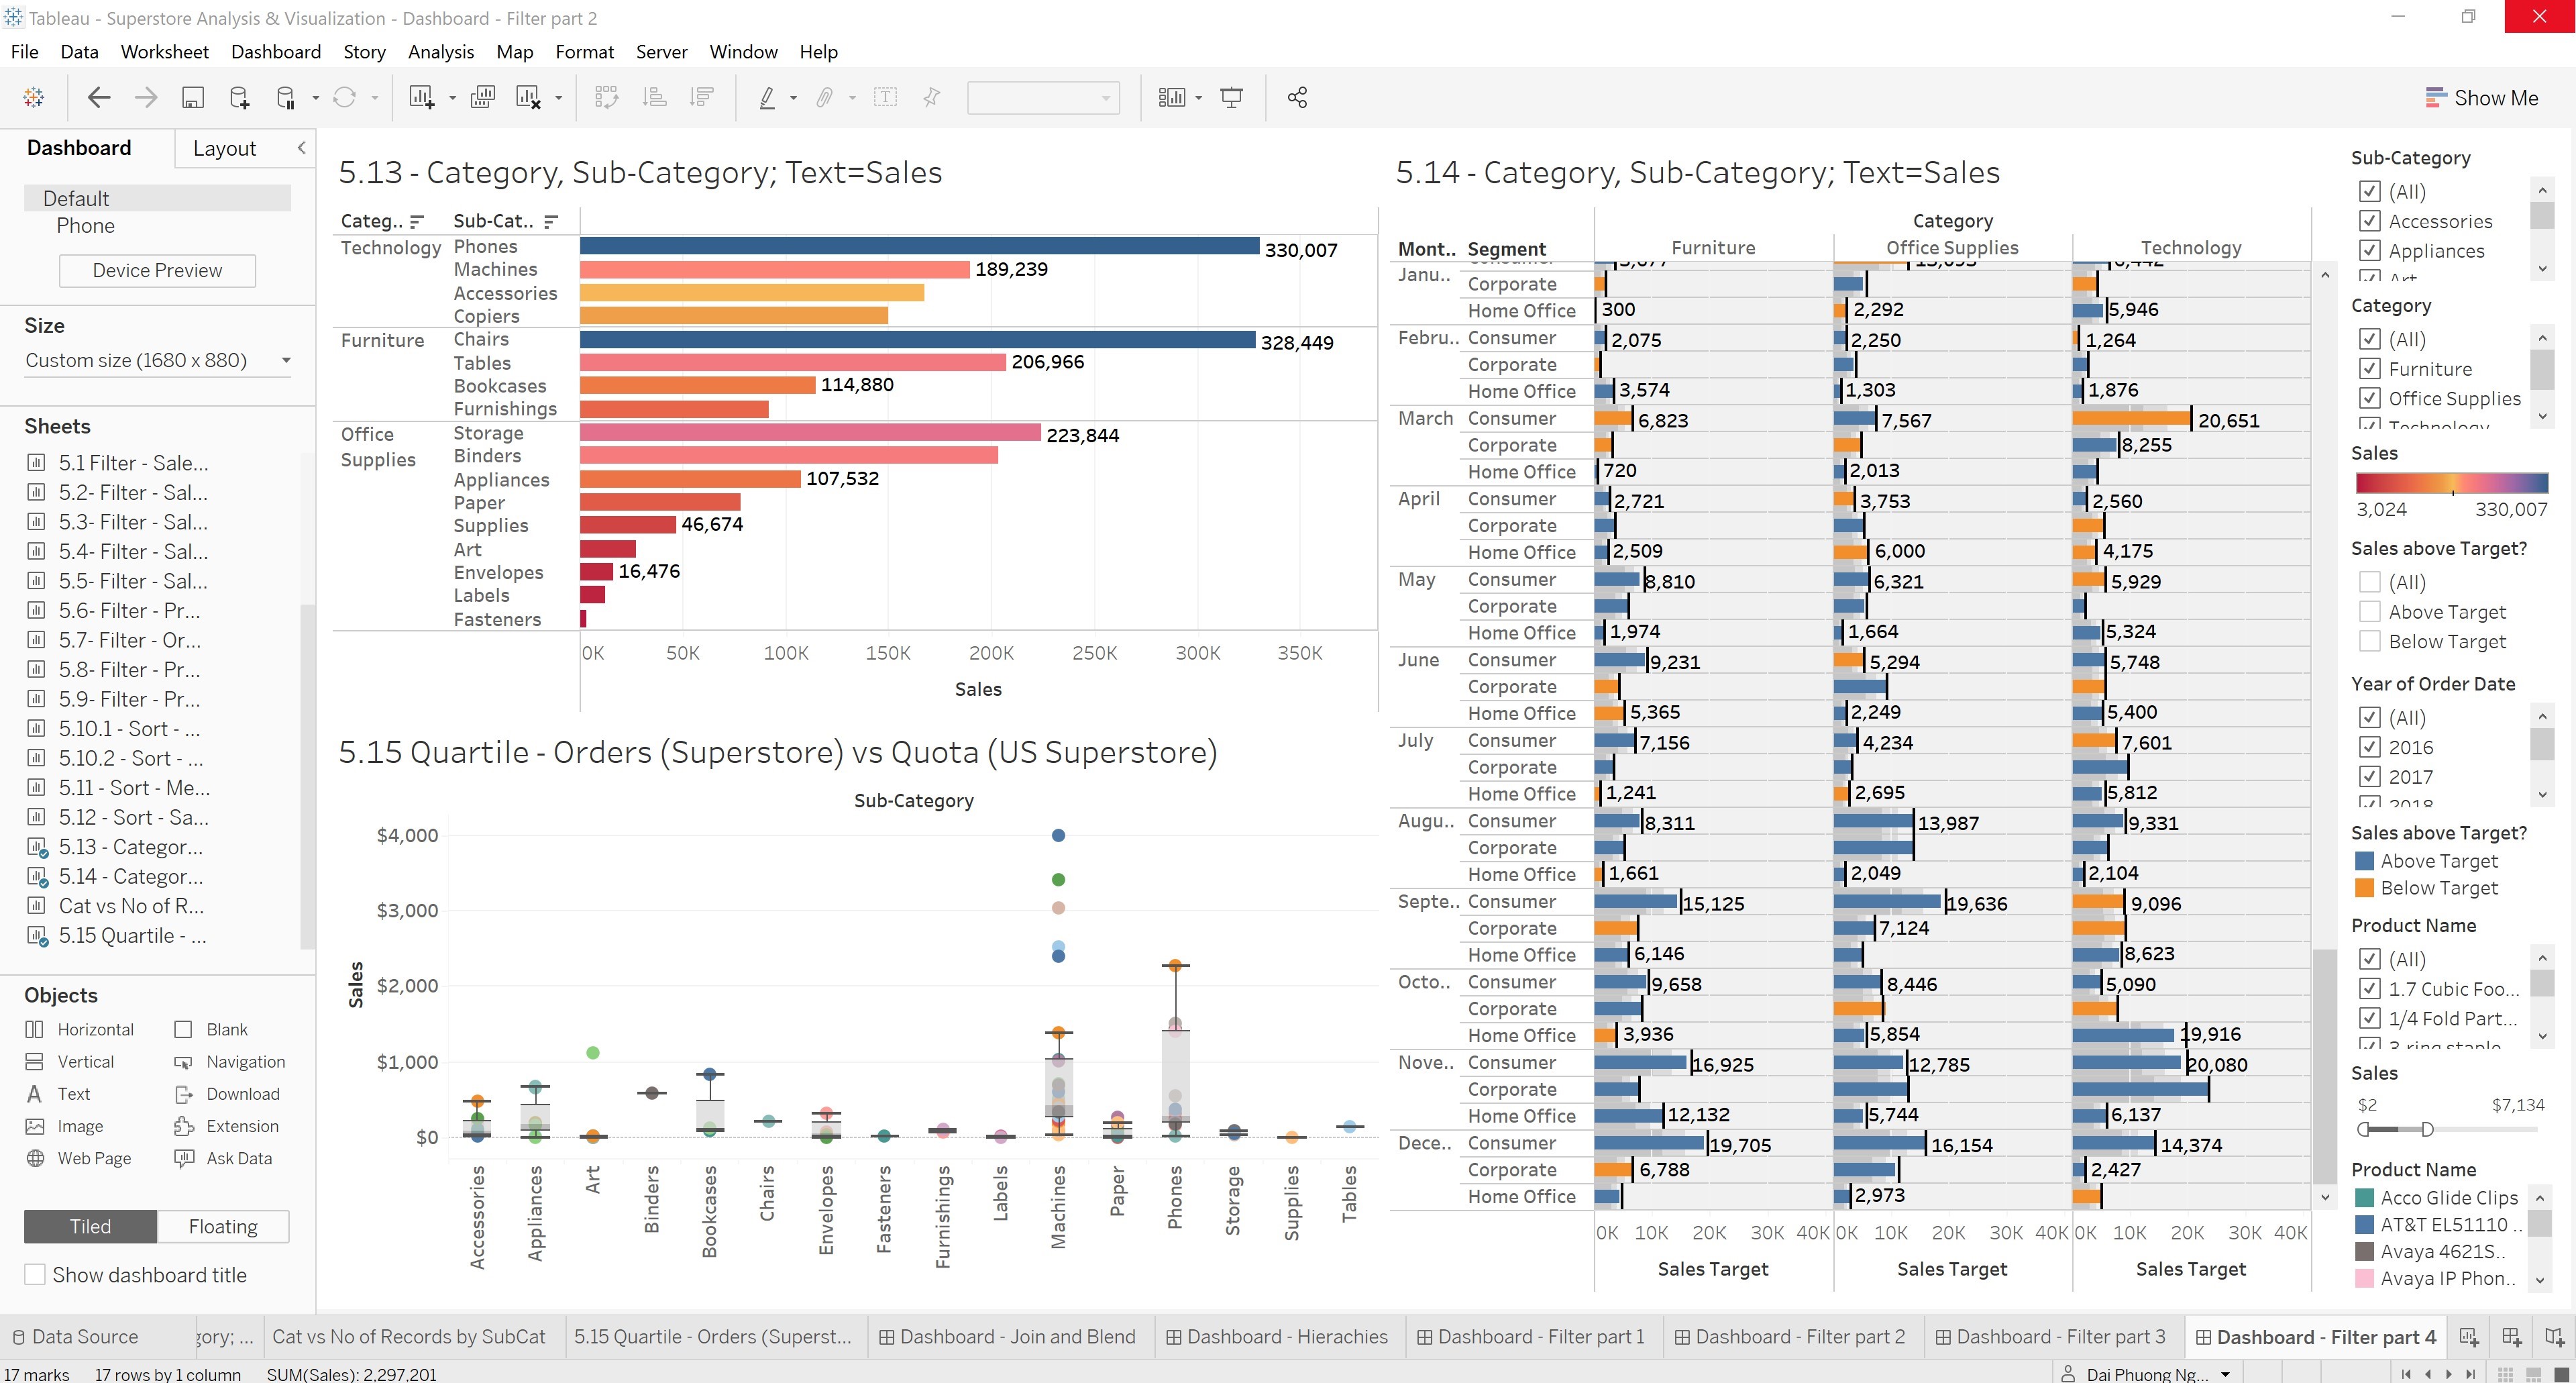The height and width of the screenshot is (1383, 2576).
Task: Click the Sort Descending toolbar icon
Action: click(701, 97)
